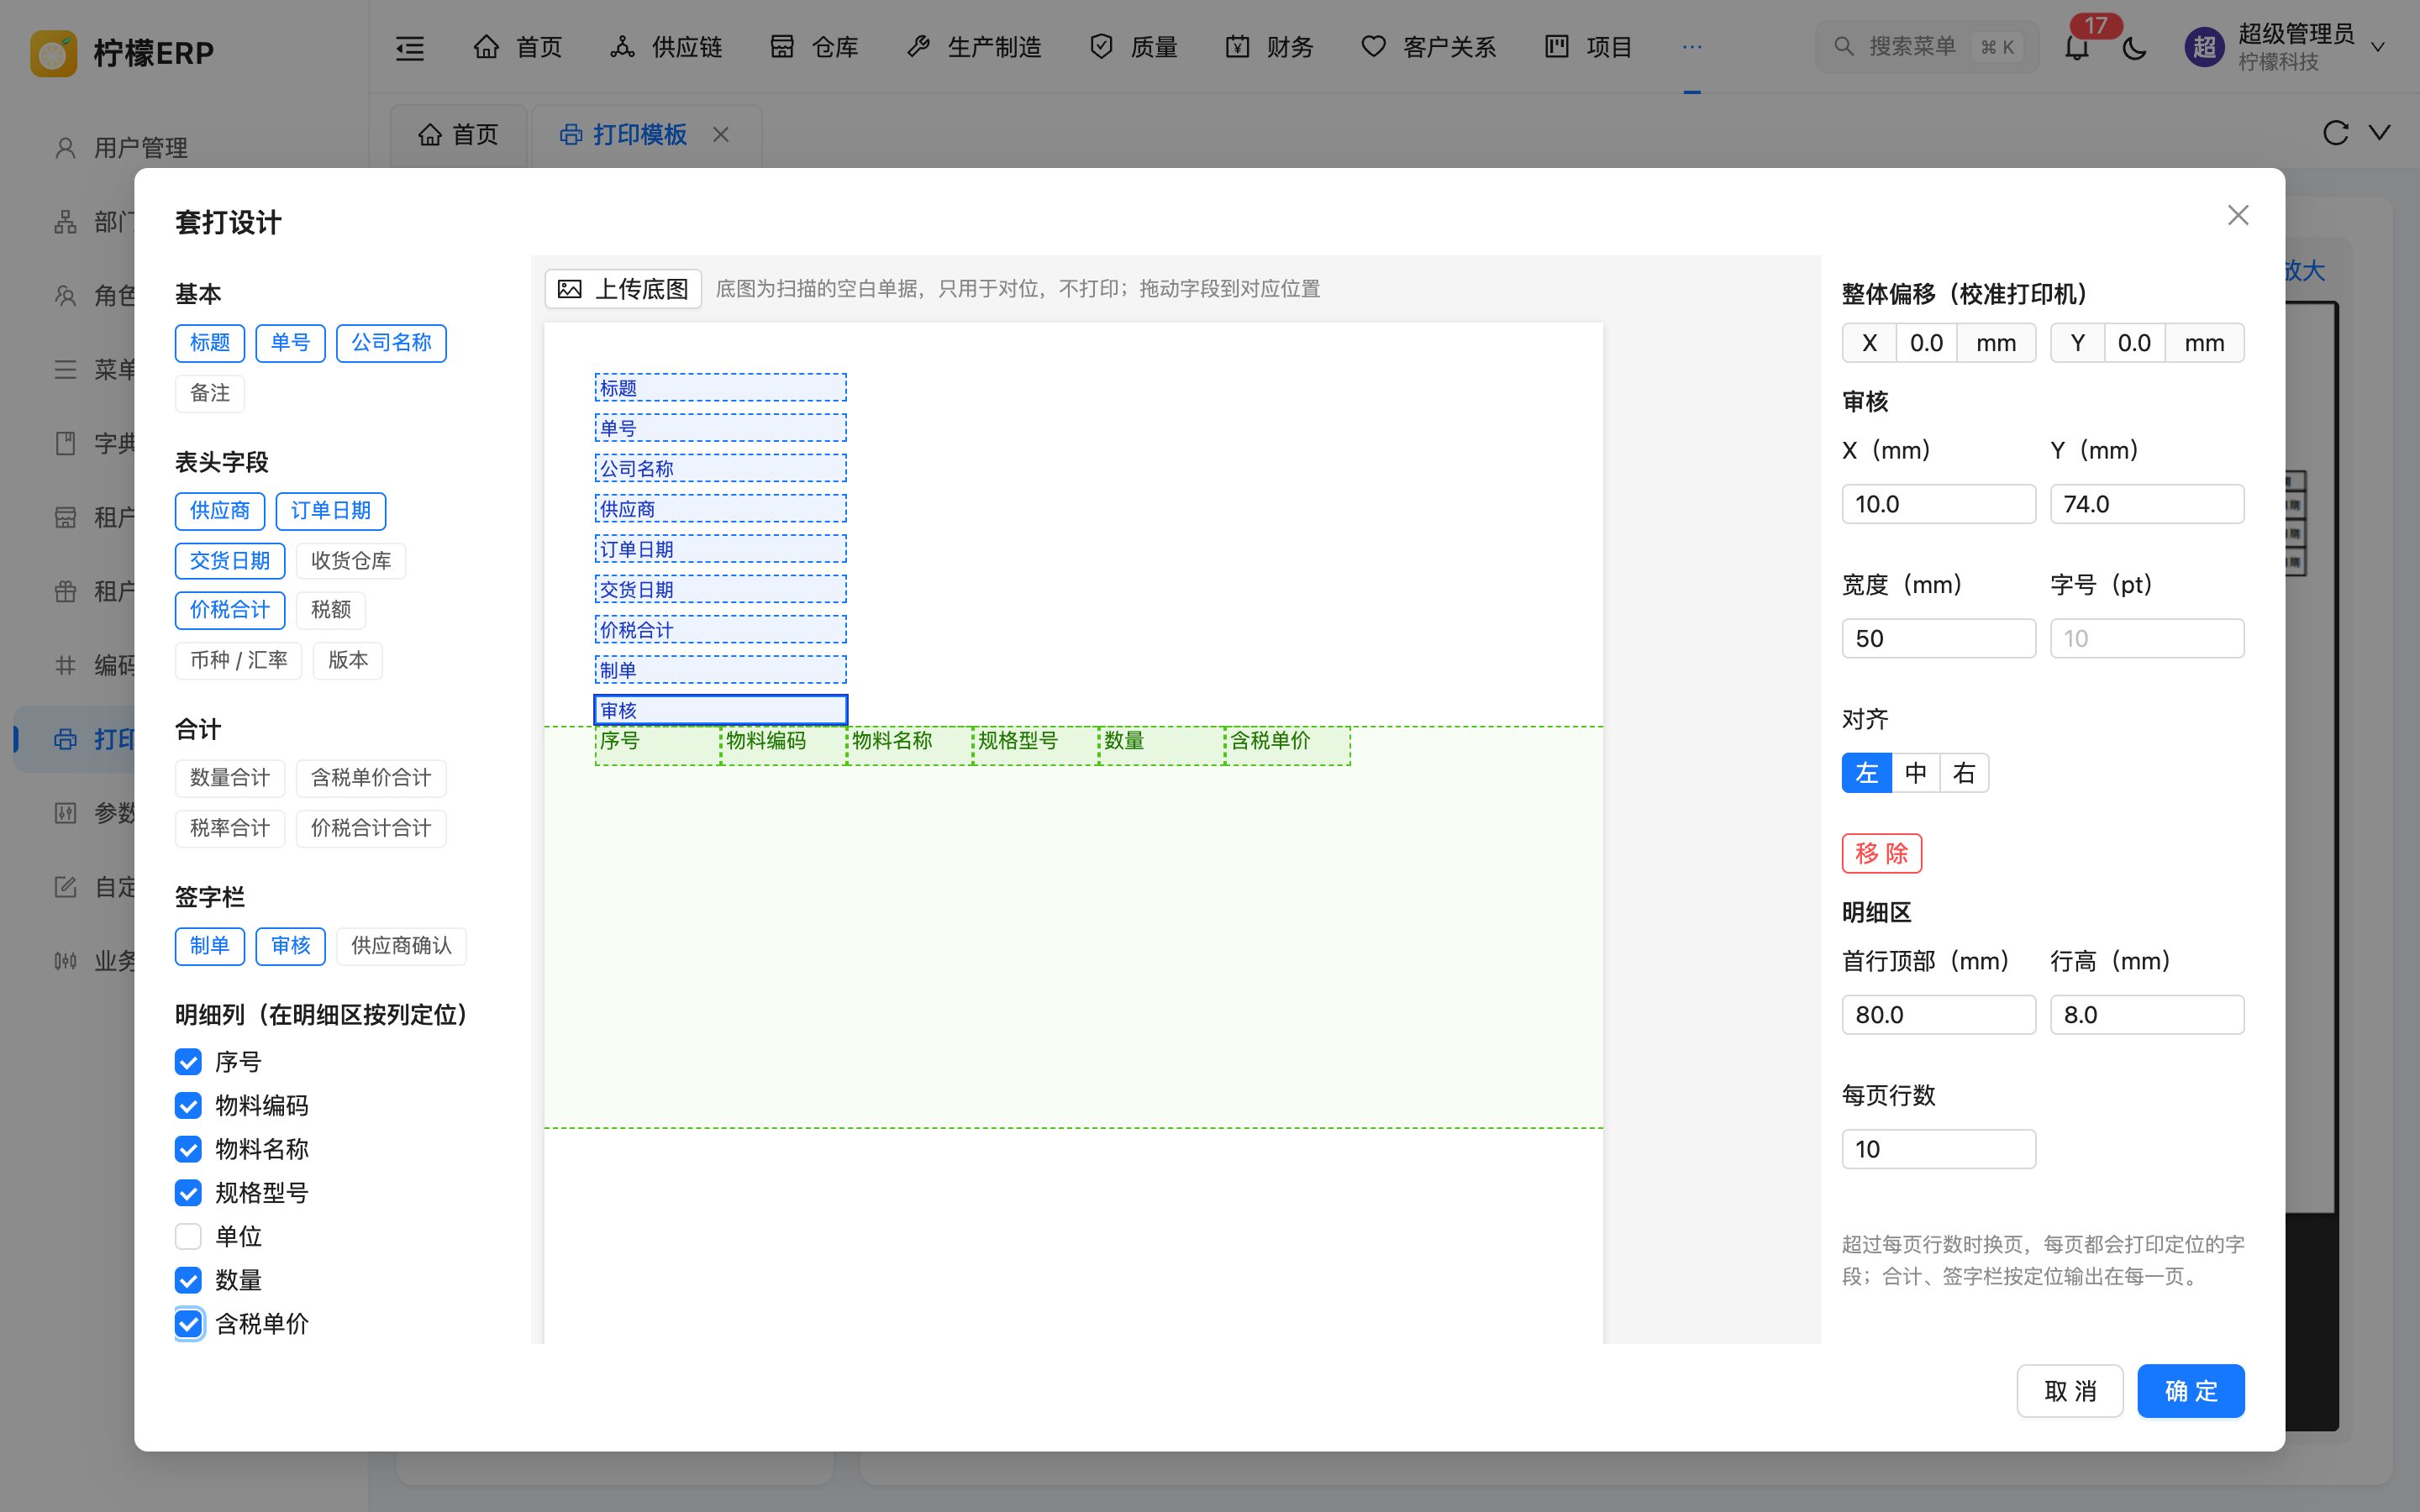Image resolution: width=2420 pixels, height=1512 pixels.
Task: Toggle dark mode moon icon
Action: pyautogui.click(x=2134, y=48)
